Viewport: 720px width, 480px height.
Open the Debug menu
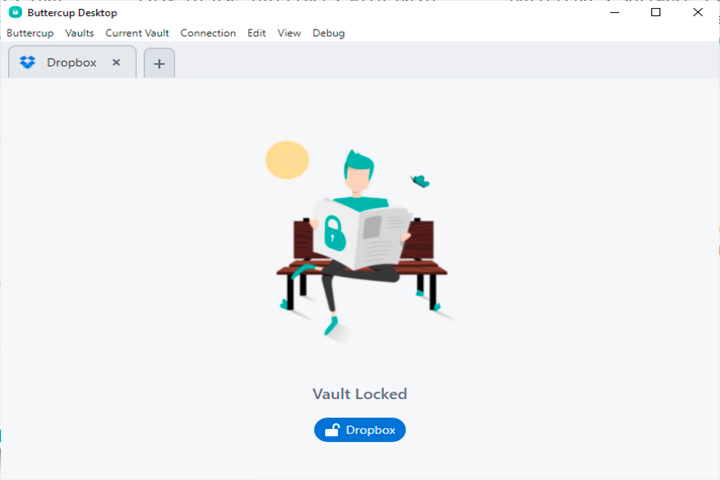coord(328,33)
